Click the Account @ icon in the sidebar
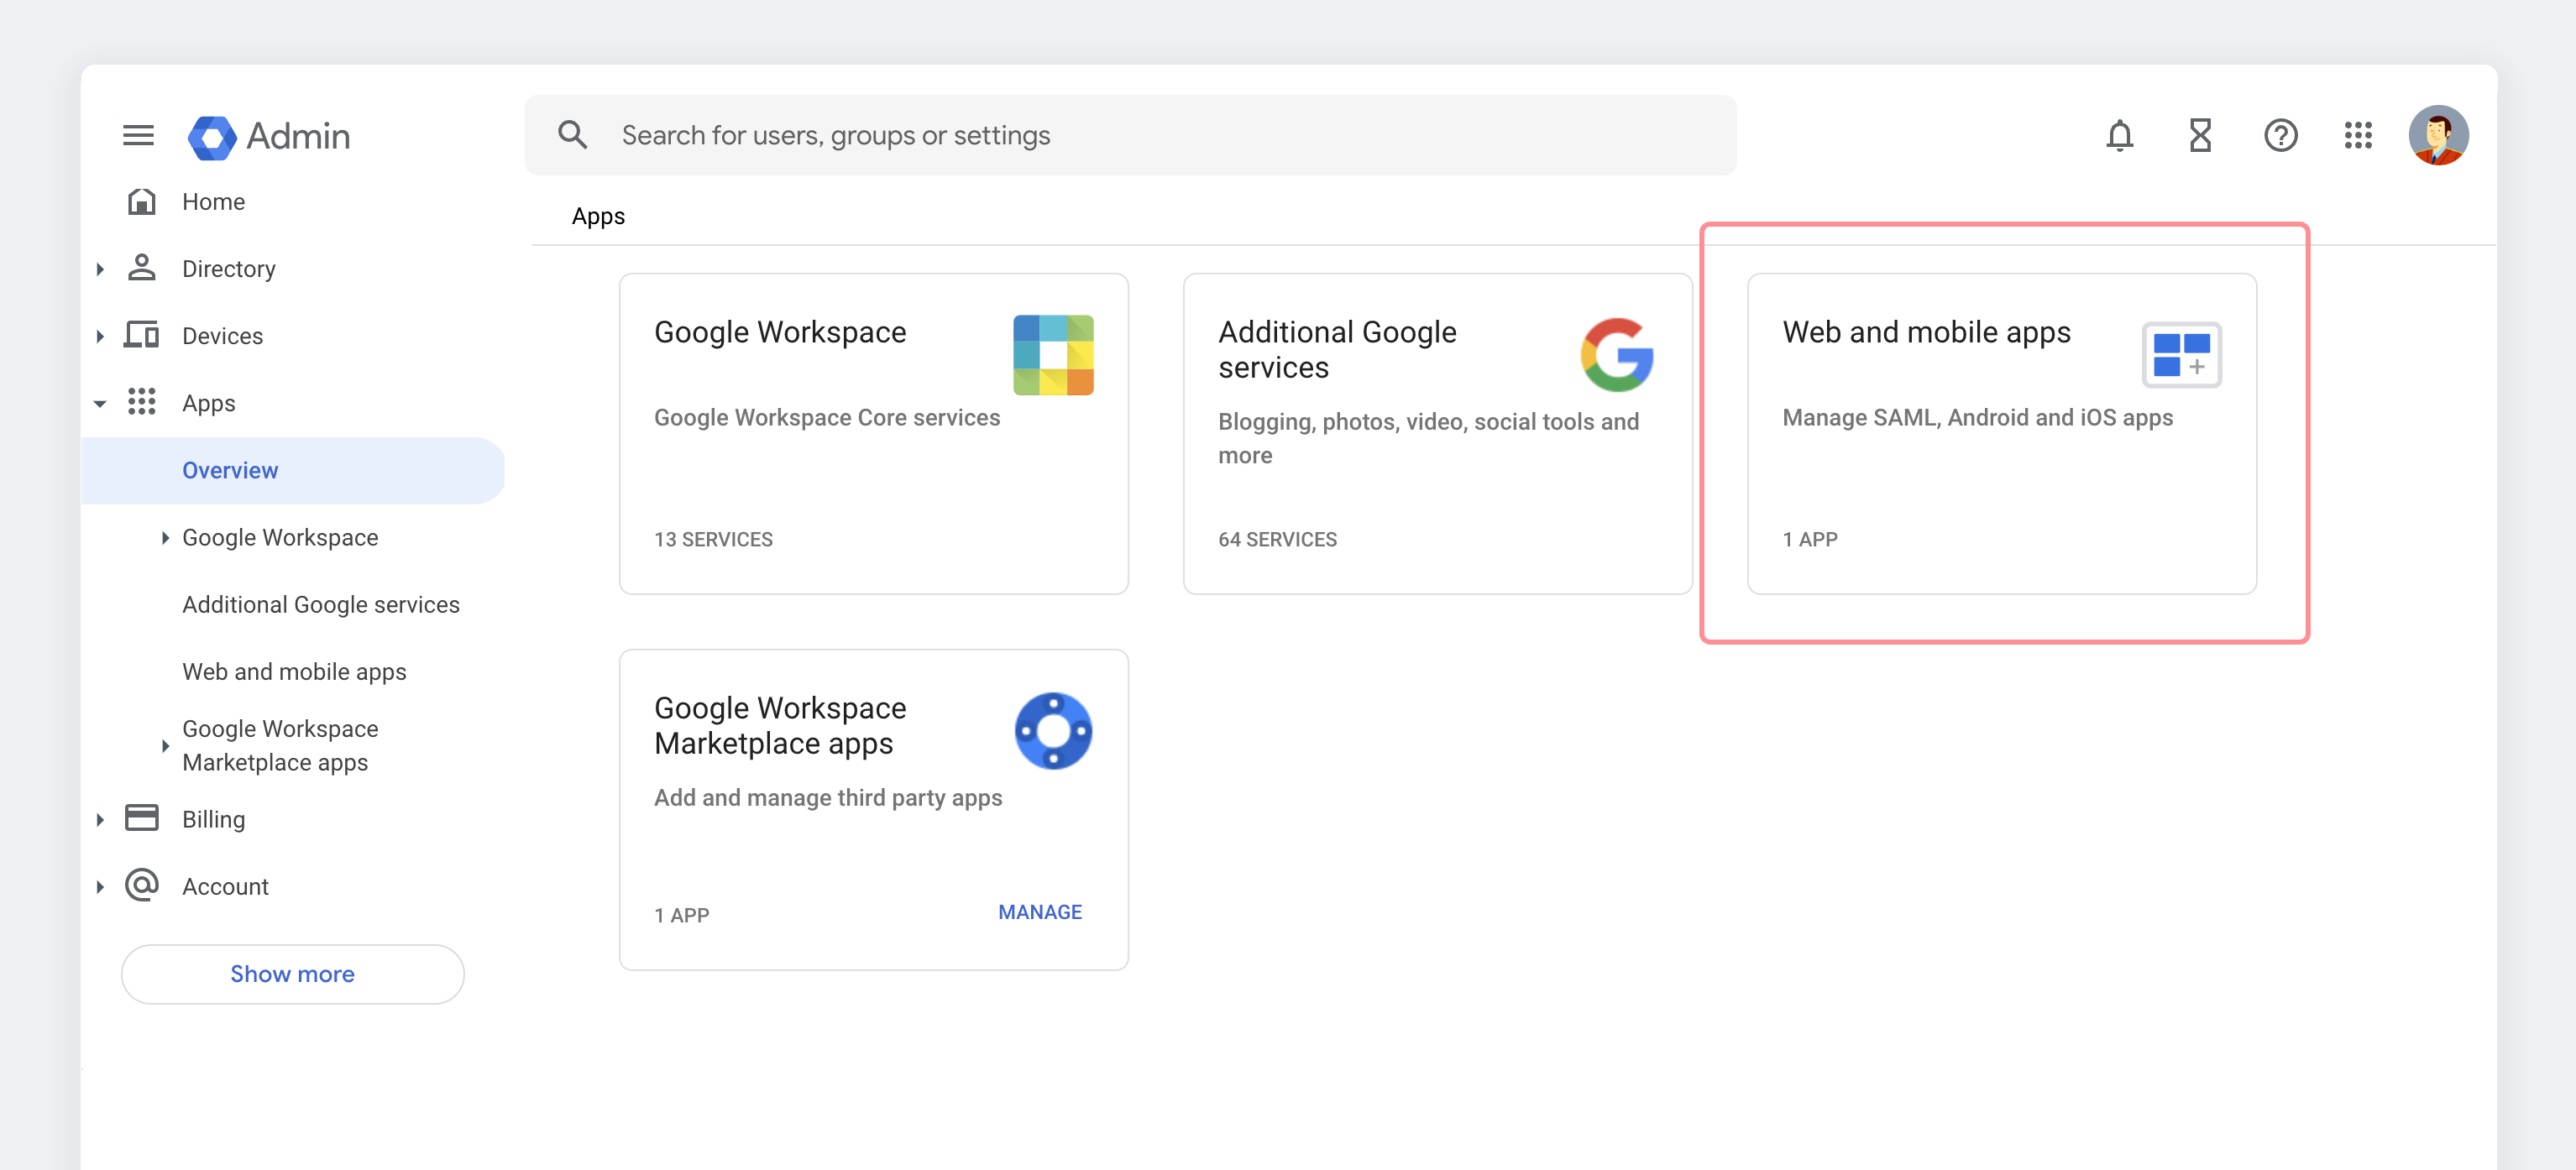This screenshot has width=2576, height=1170. coord(141,885)
